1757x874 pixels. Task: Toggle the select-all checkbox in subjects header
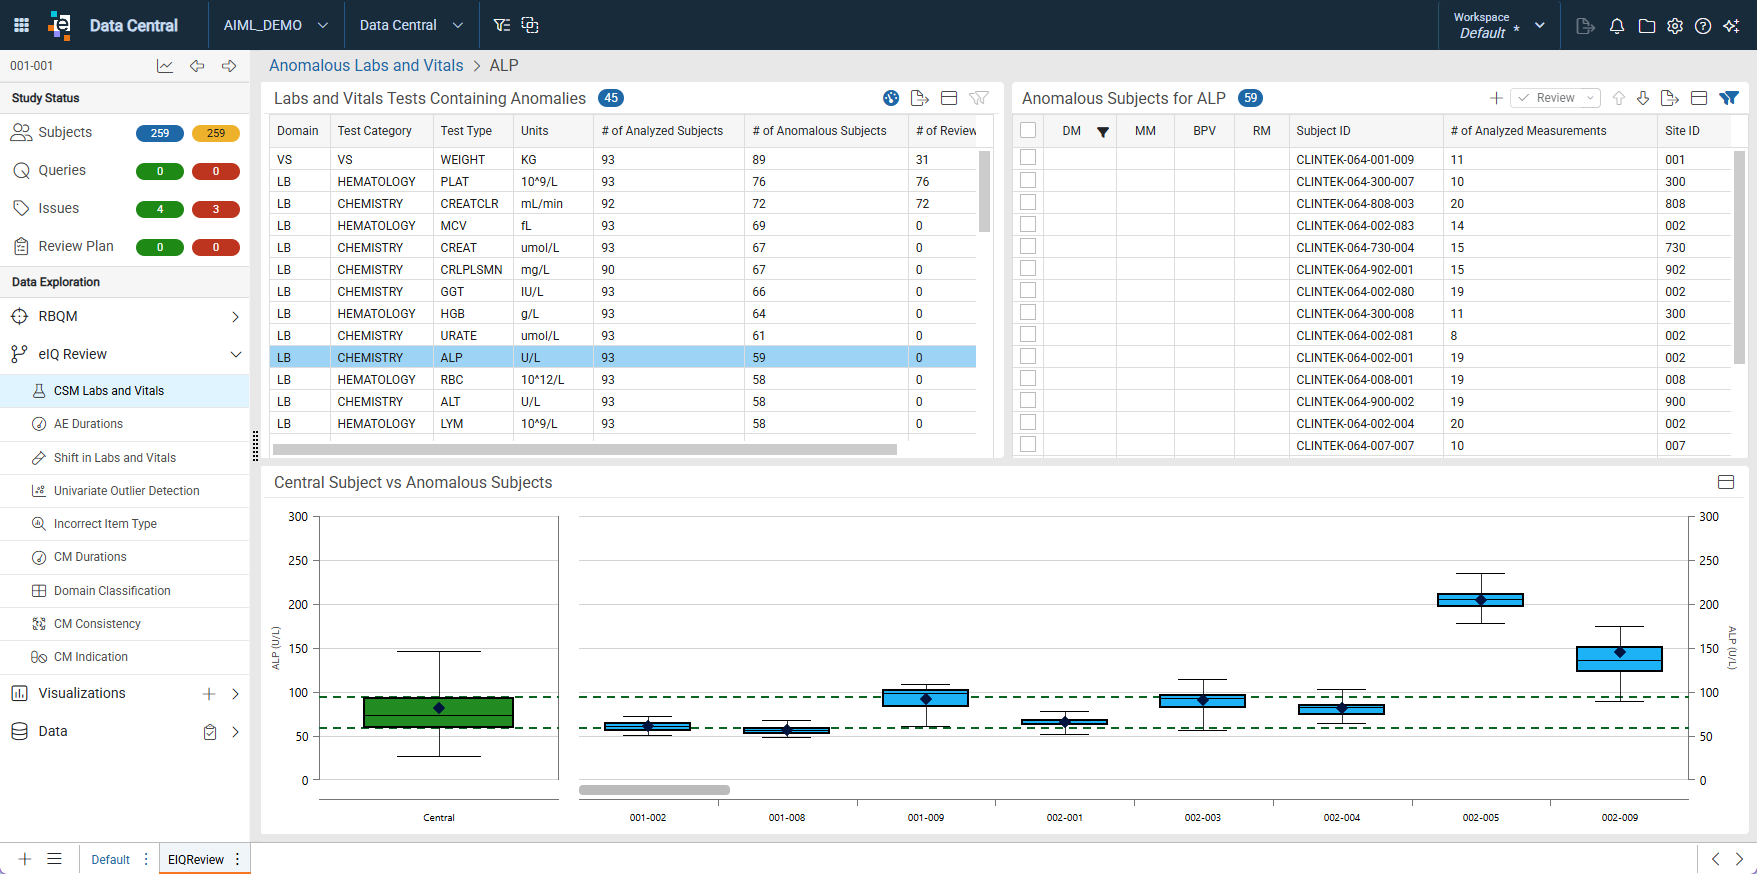click(x=1028, y=130)
